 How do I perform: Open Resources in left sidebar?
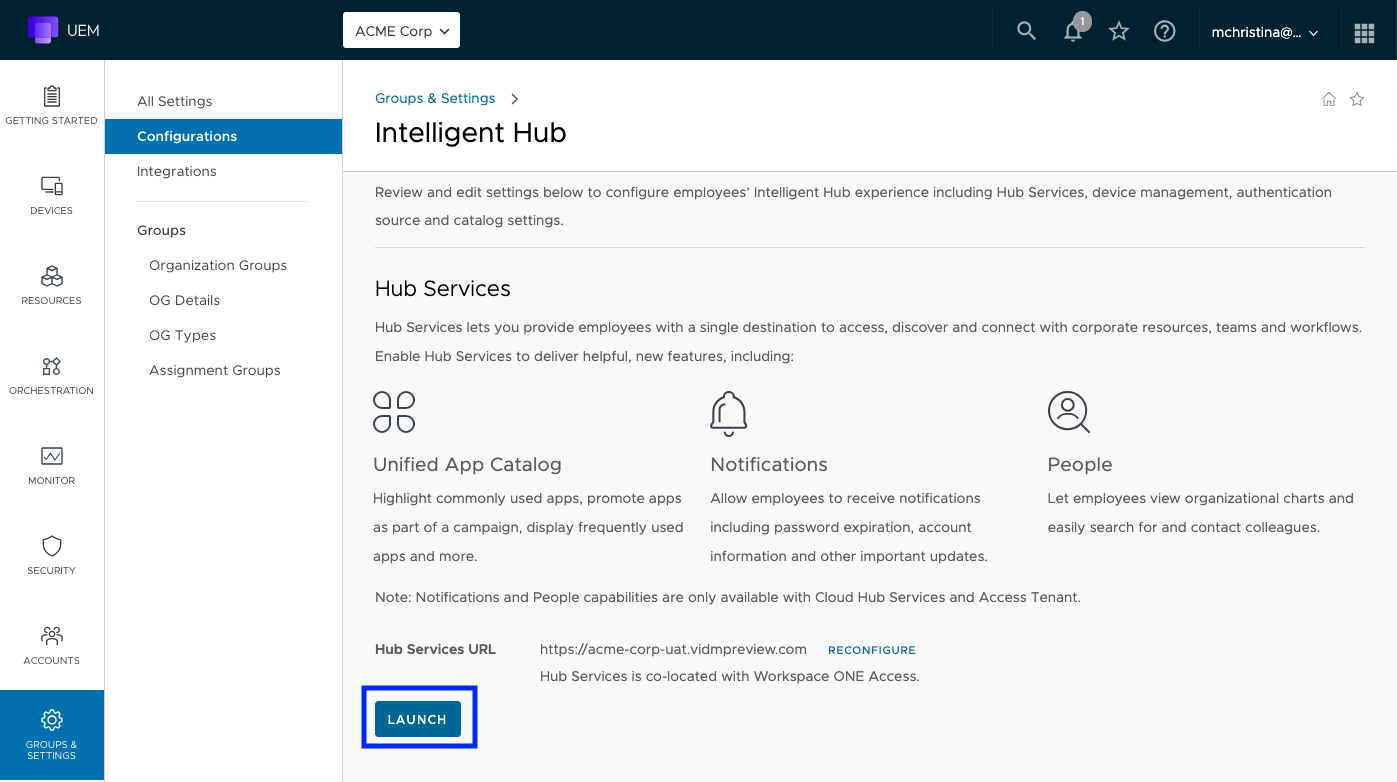(52, 285)
